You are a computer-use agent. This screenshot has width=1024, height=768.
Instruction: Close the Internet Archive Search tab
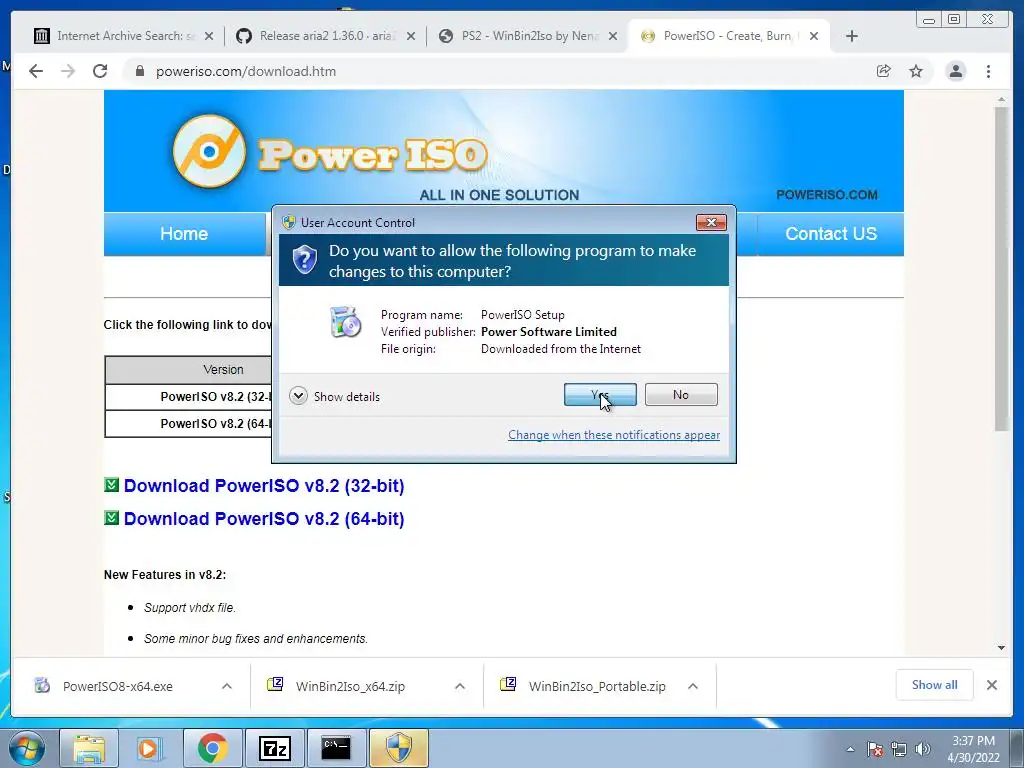[x=209, y=37]
